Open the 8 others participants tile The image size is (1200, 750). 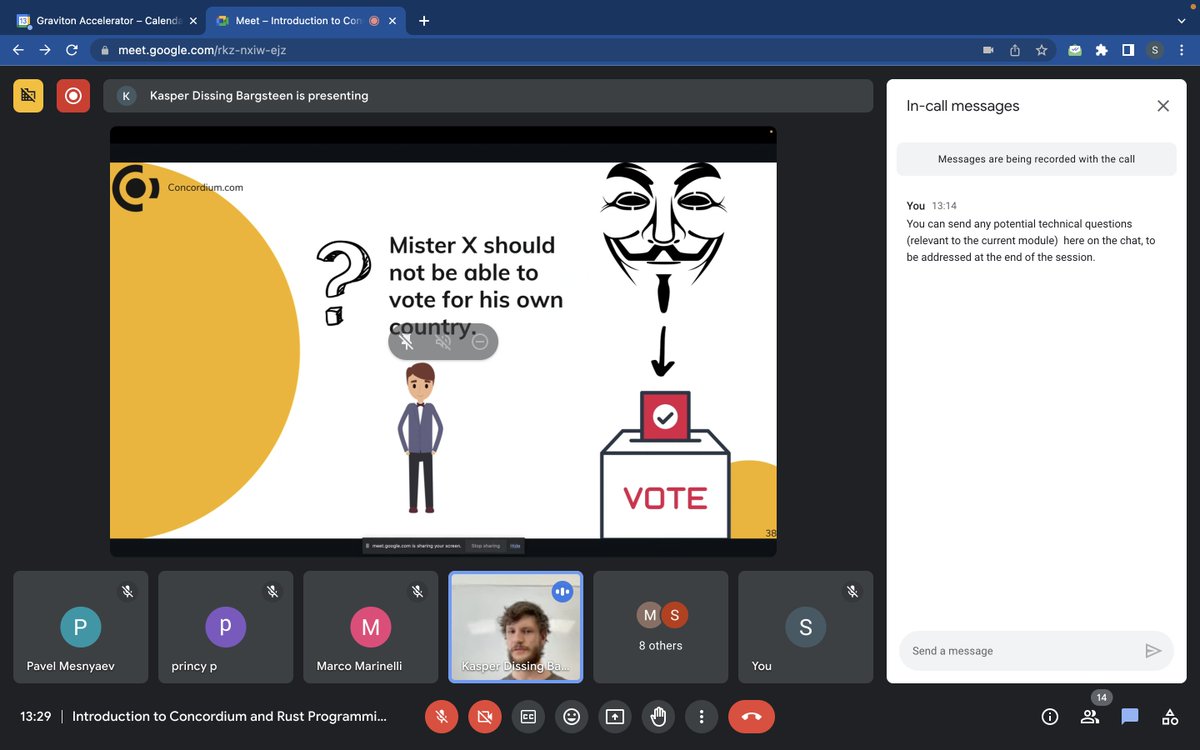pyautogui.click(x=661, y=627)
